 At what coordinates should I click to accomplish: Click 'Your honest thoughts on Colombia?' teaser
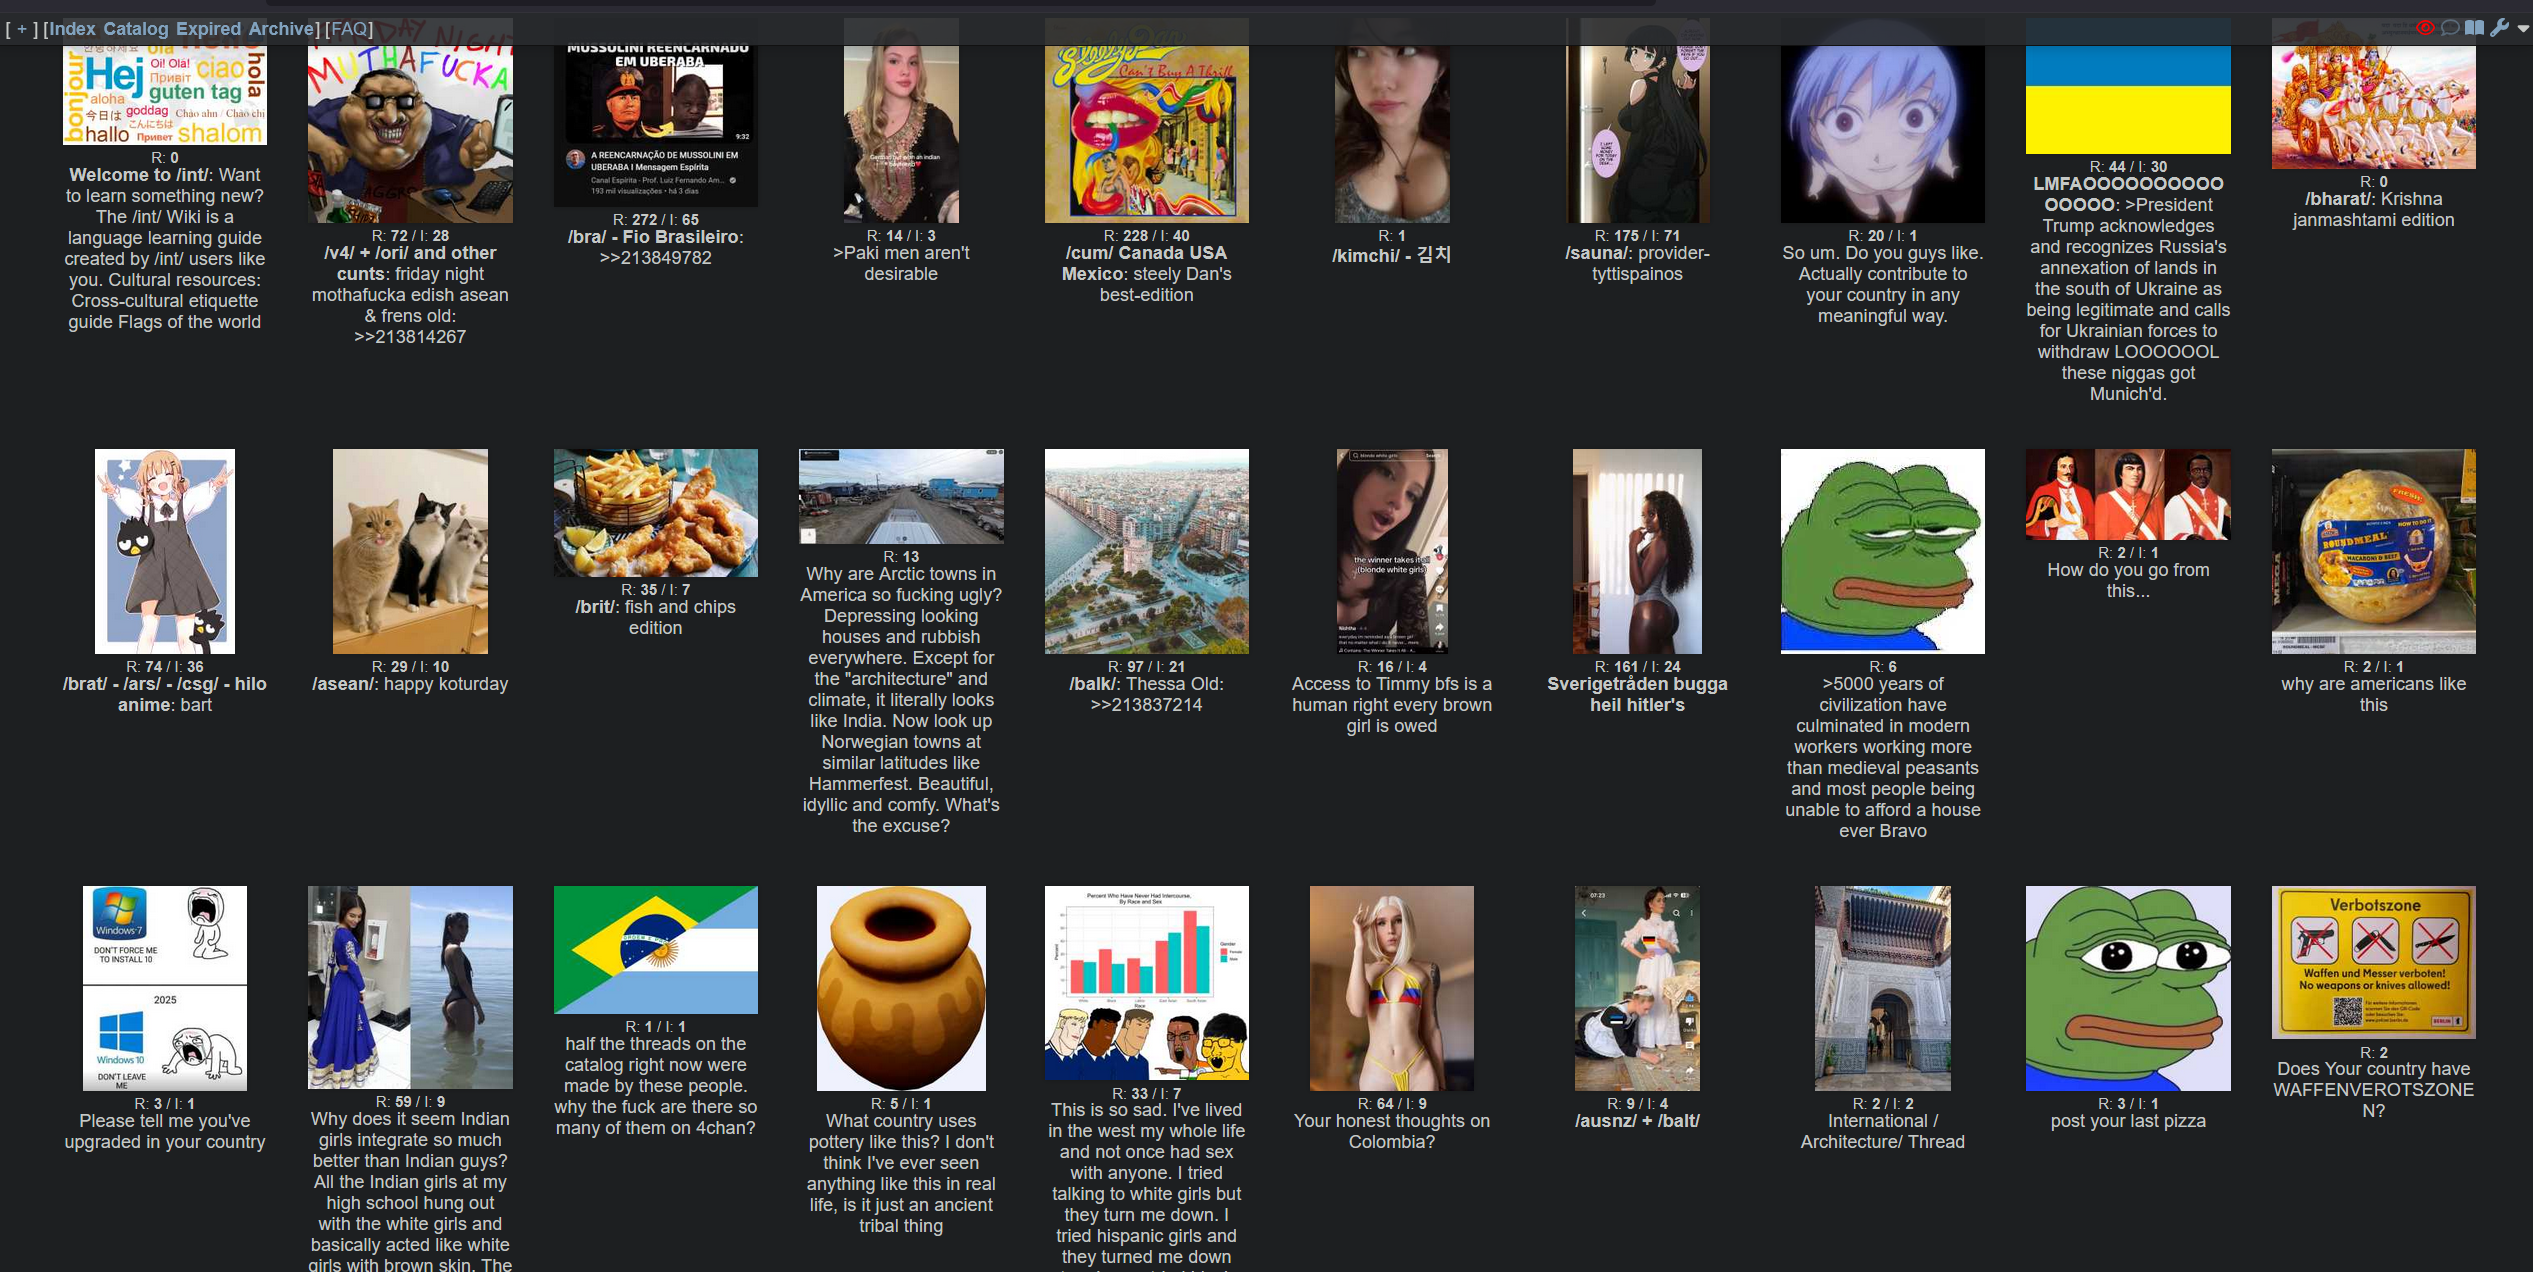click(1392, 1131)
